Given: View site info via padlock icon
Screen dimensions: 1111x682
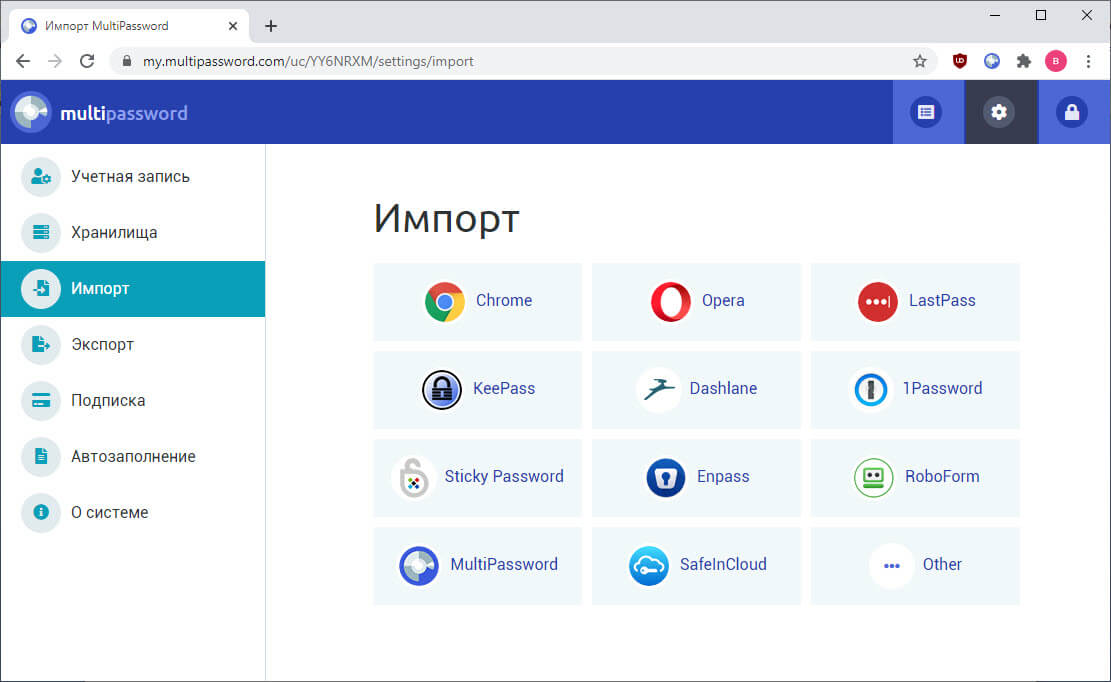Looking at the screenshot, I should [x=127, y=62].
